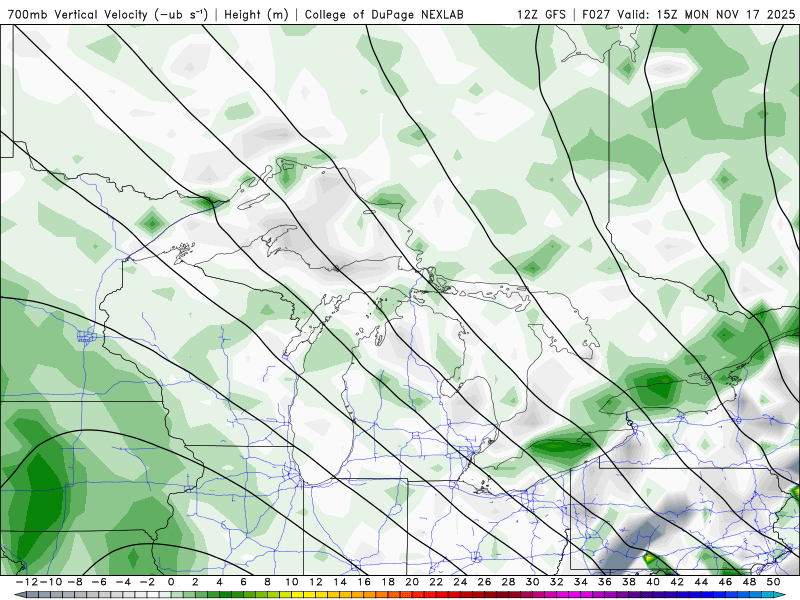Click the "F027 Valid: 15Z MON NOV 17 2025" text
Viewport: 800px width, 600px height.
[x=688, y=15]
